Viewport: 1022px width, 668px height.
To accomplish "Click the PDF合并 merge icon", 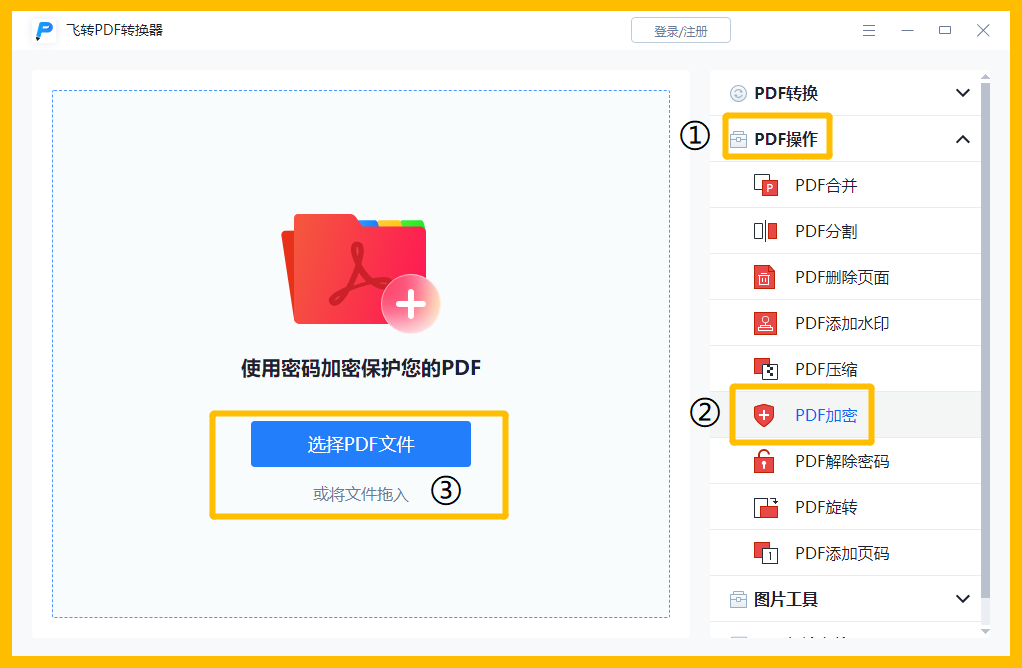I will click(x=765, y=185).
